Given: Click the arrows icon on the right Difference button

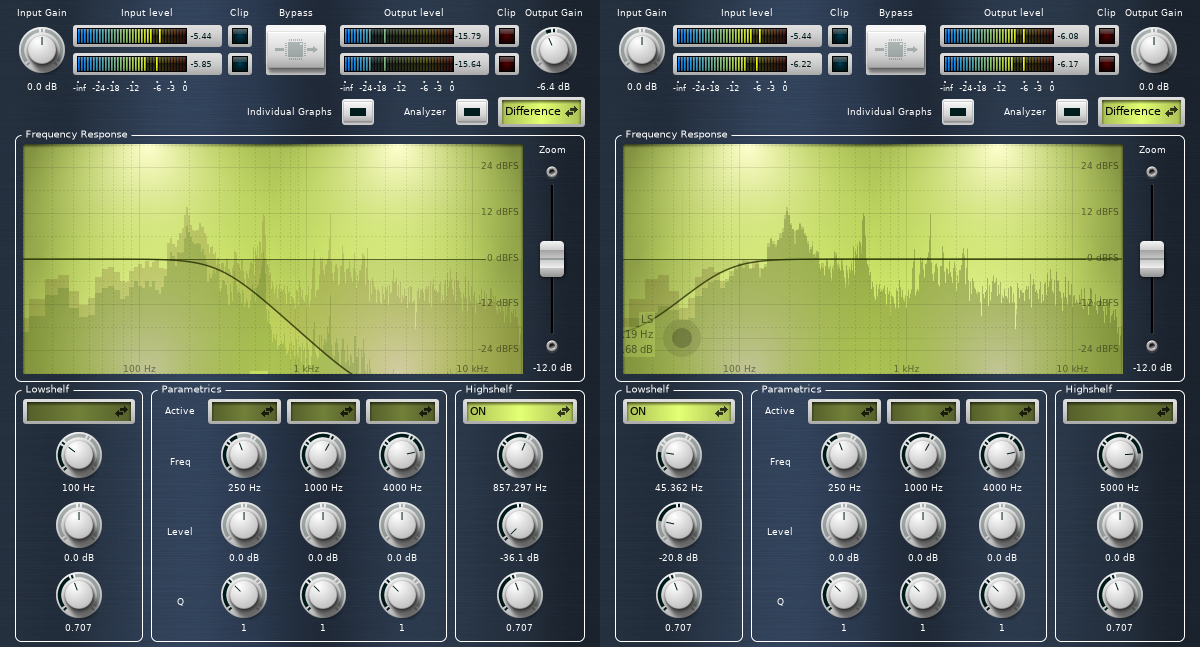Looking at the screenshot, I should tap(1171, 112).
